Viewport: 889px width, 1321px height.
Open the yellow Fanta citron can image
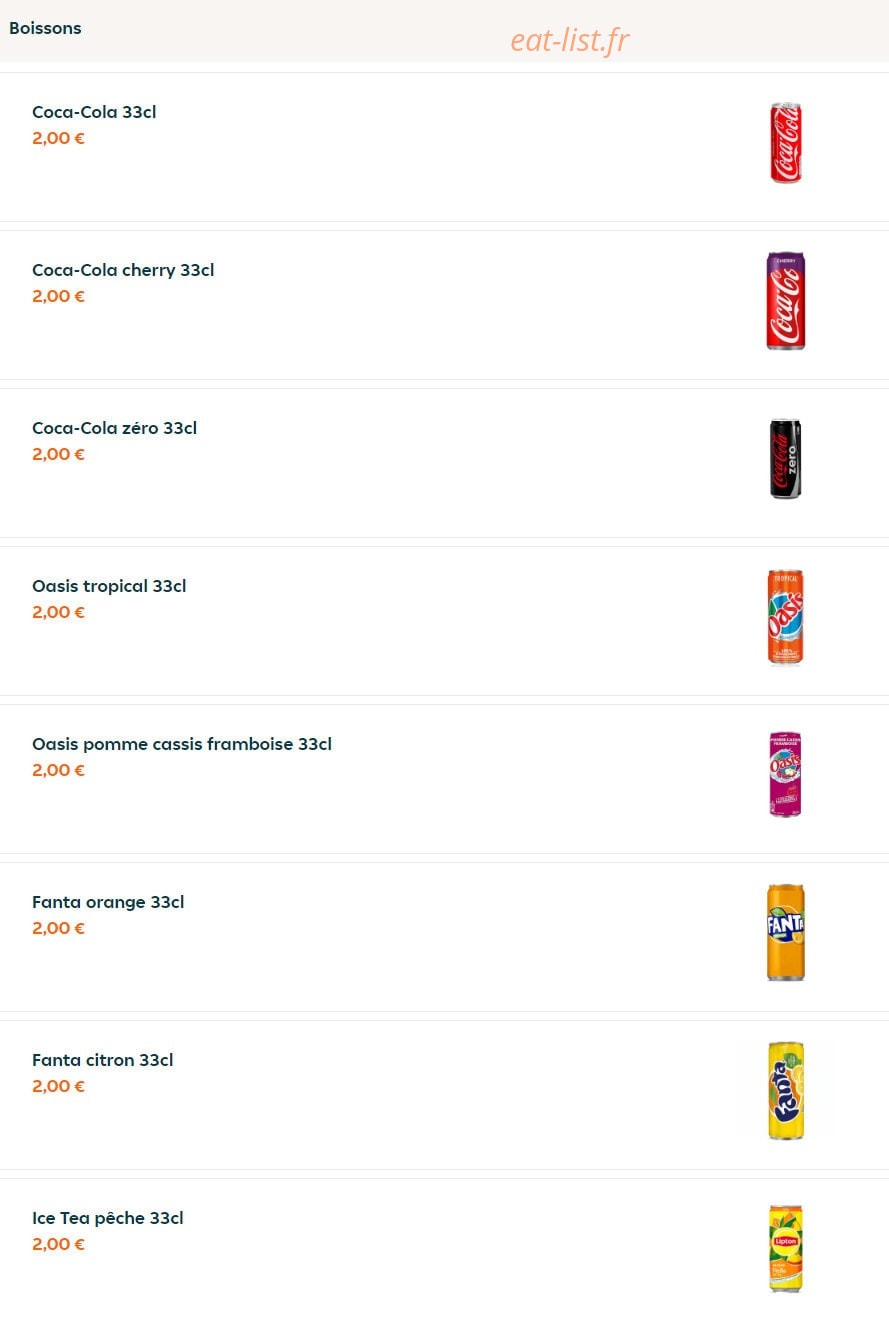pyautogui.click(x=786, y=1091)
